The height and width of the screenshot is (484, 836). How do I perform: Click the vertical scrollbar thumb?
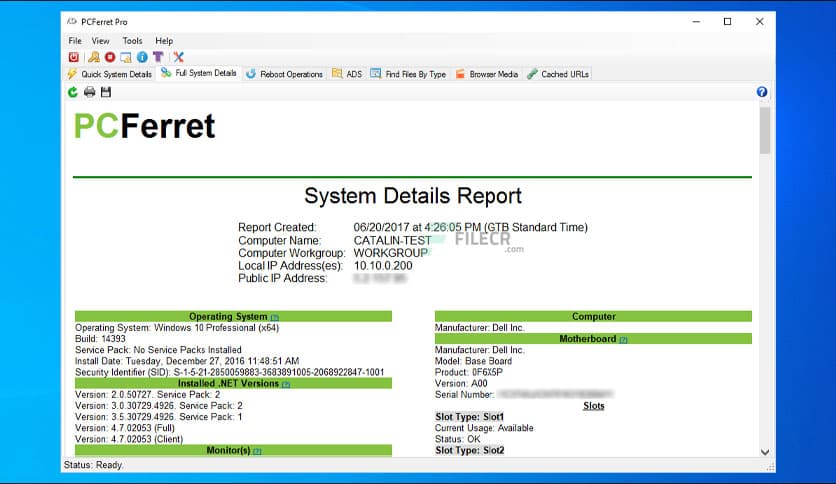pos(765,131)
